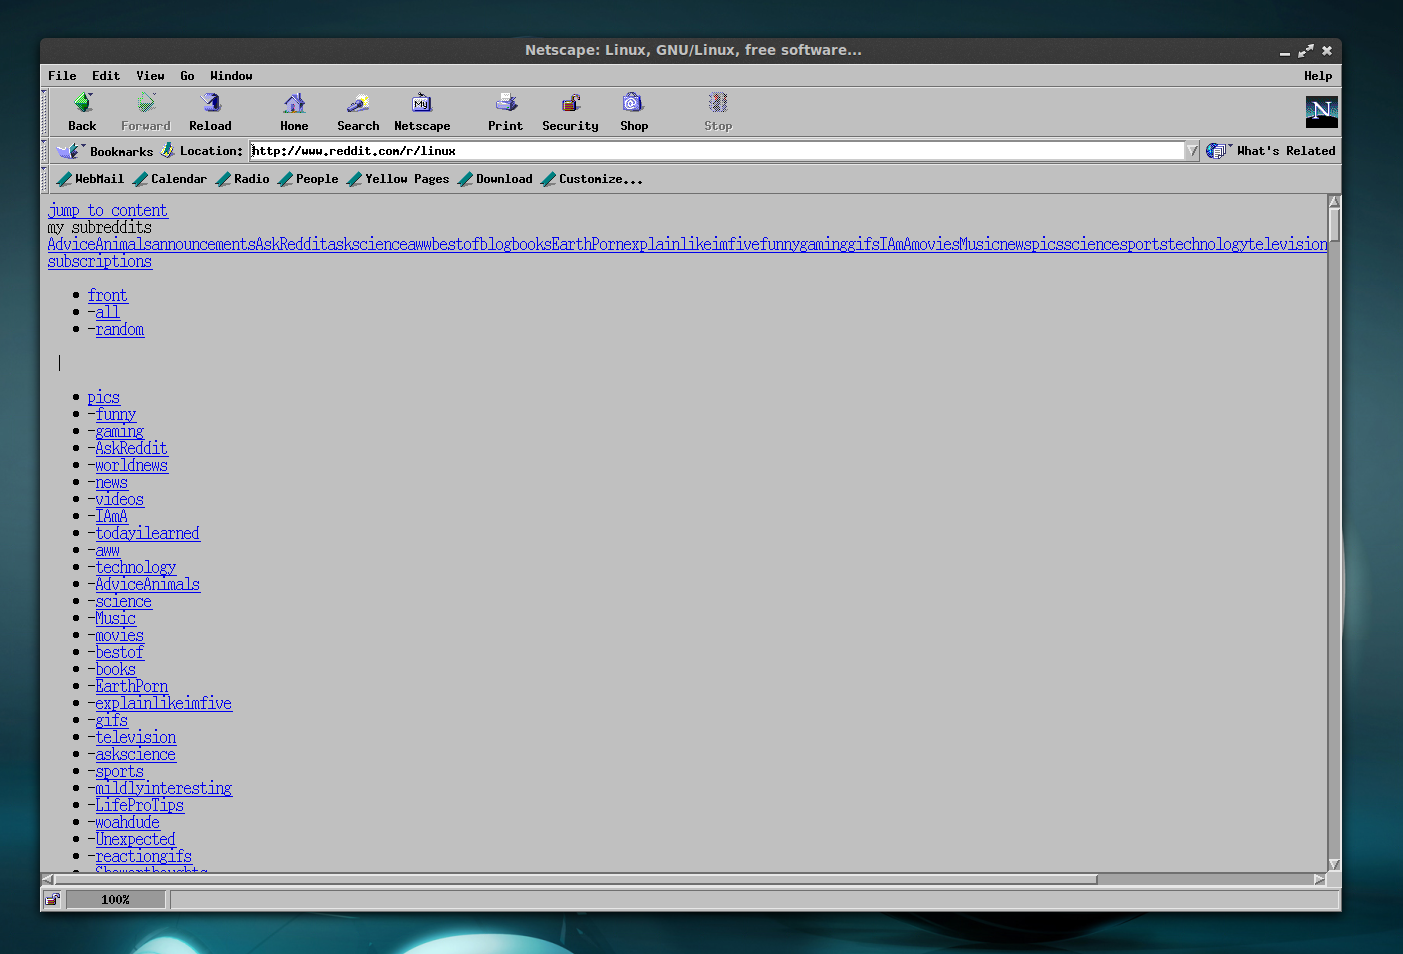
Task: Click the 'front' link
Action: click(108, 296)
